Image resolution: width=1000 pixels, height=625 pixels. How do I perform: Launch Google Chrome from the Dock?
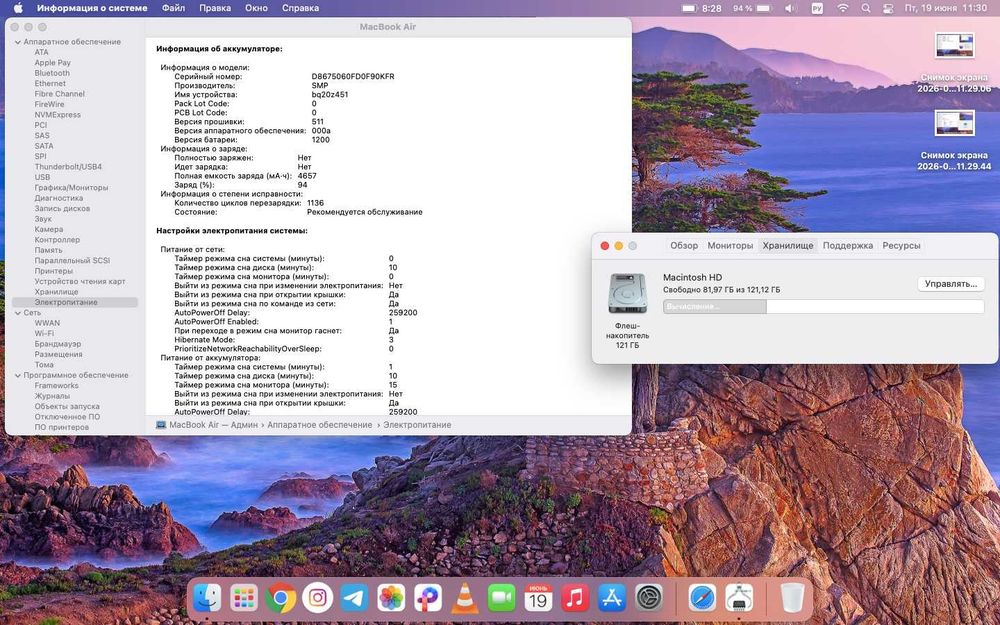point(281,598)
